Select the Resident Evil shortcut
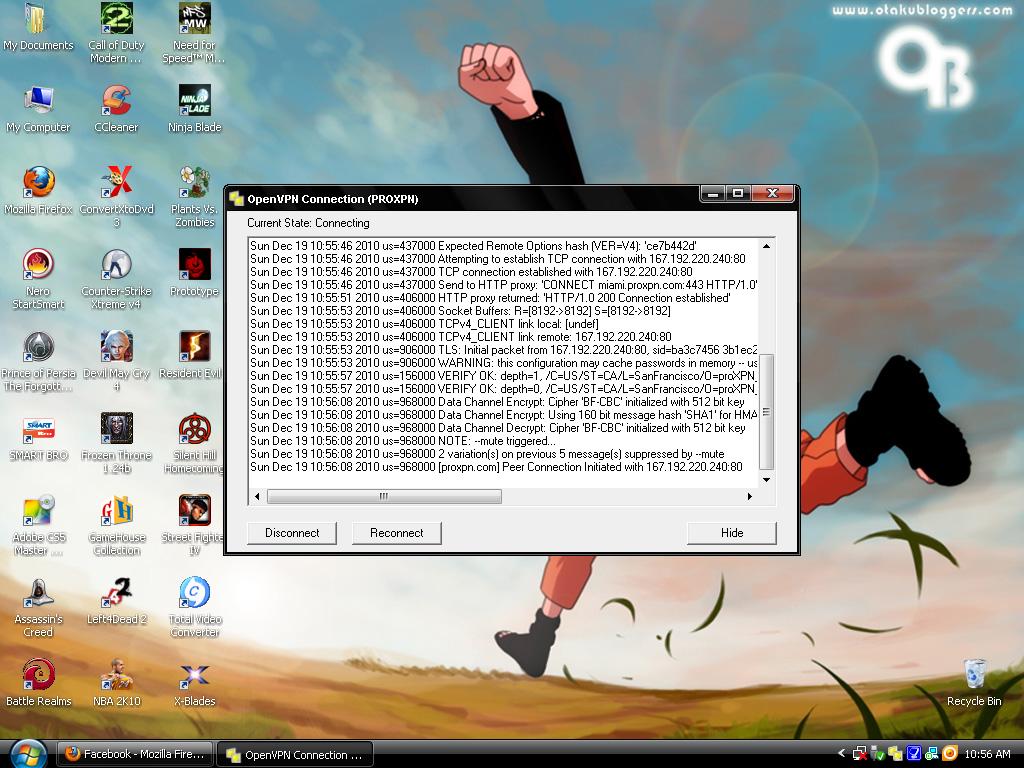Screen dimensions: 1024x768 tap(192, 355)
